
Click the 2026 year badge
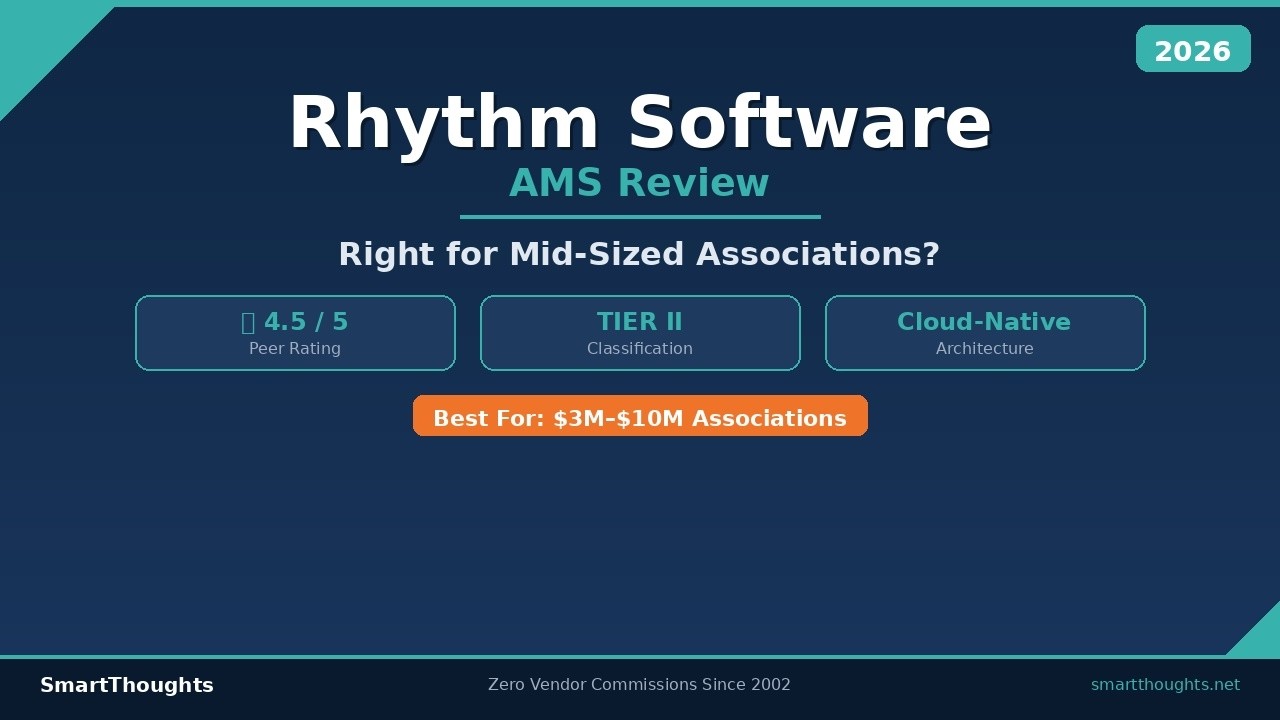click(1193, 49)
